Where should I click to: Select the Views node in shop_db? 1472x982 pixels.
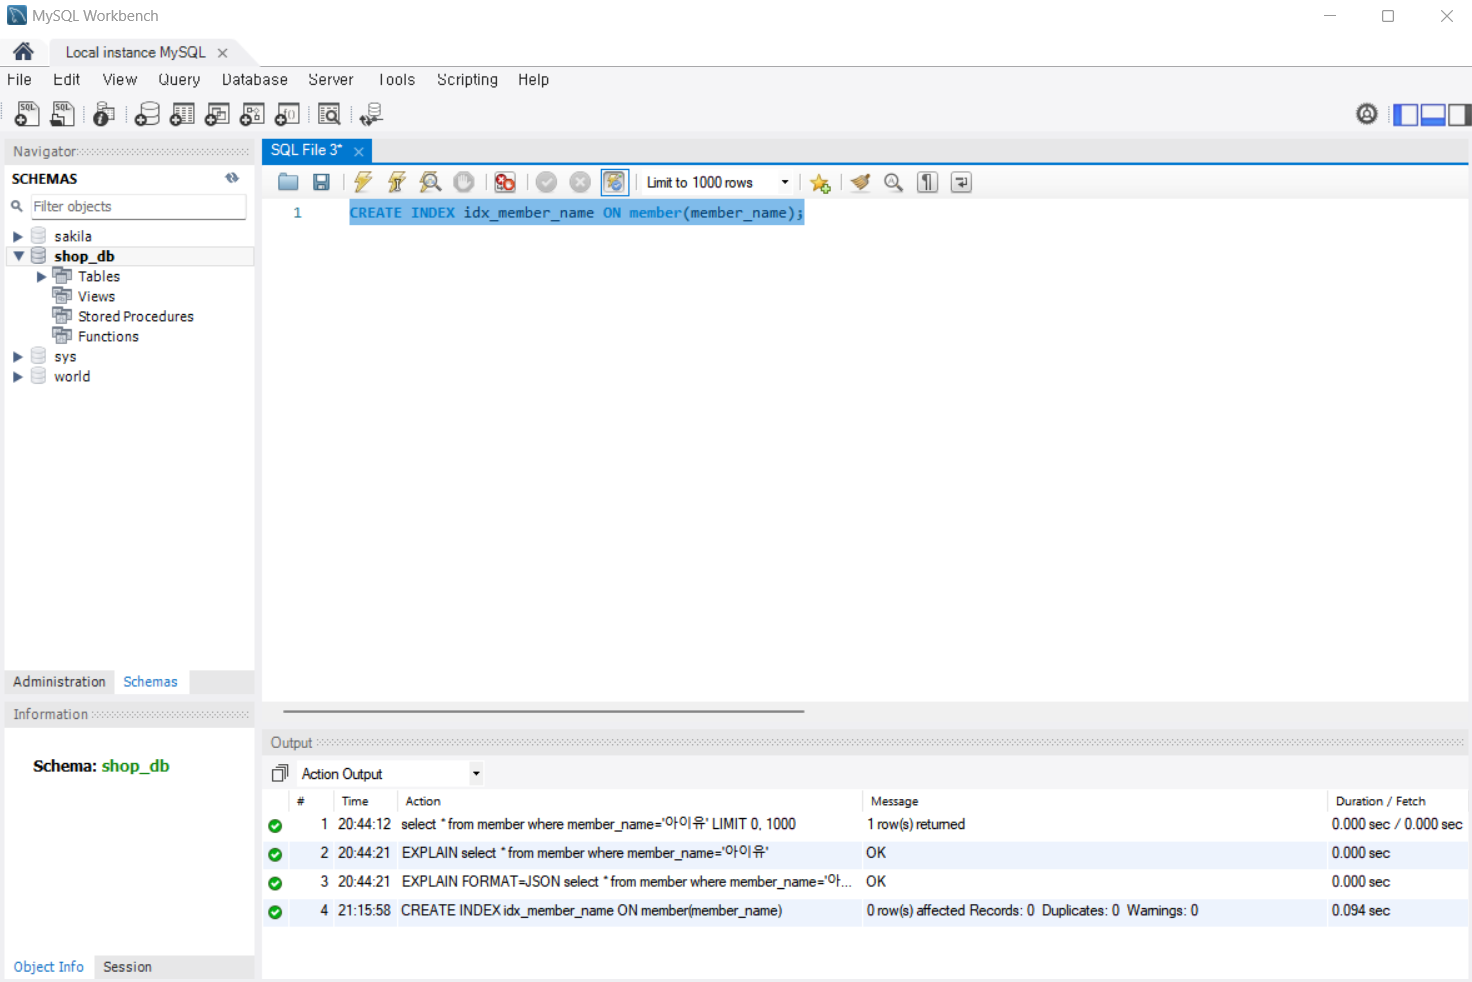(96, 296)
